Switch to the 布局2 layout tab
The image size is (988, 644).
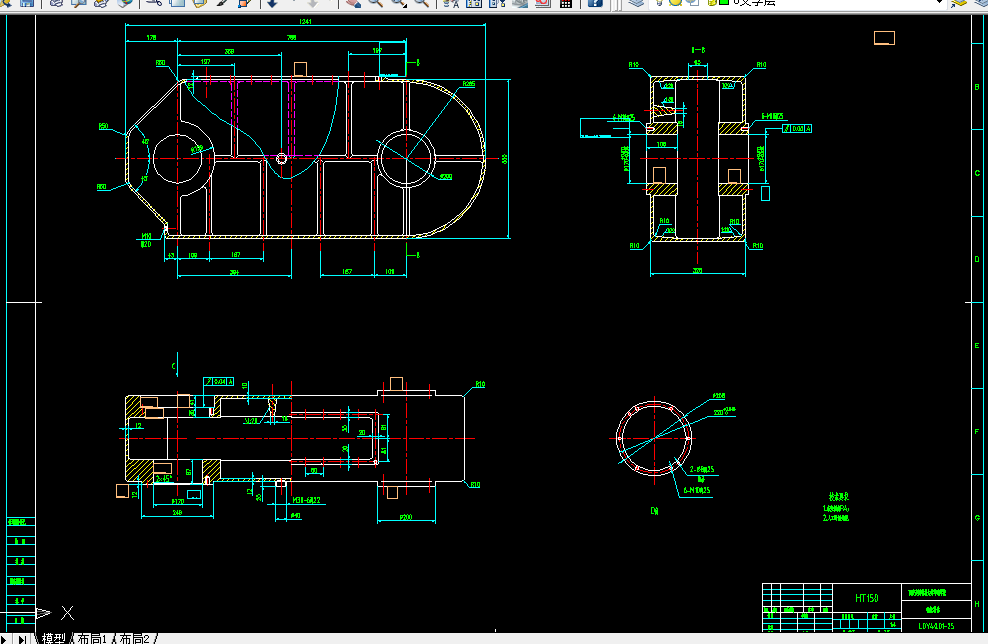point(135,638)
